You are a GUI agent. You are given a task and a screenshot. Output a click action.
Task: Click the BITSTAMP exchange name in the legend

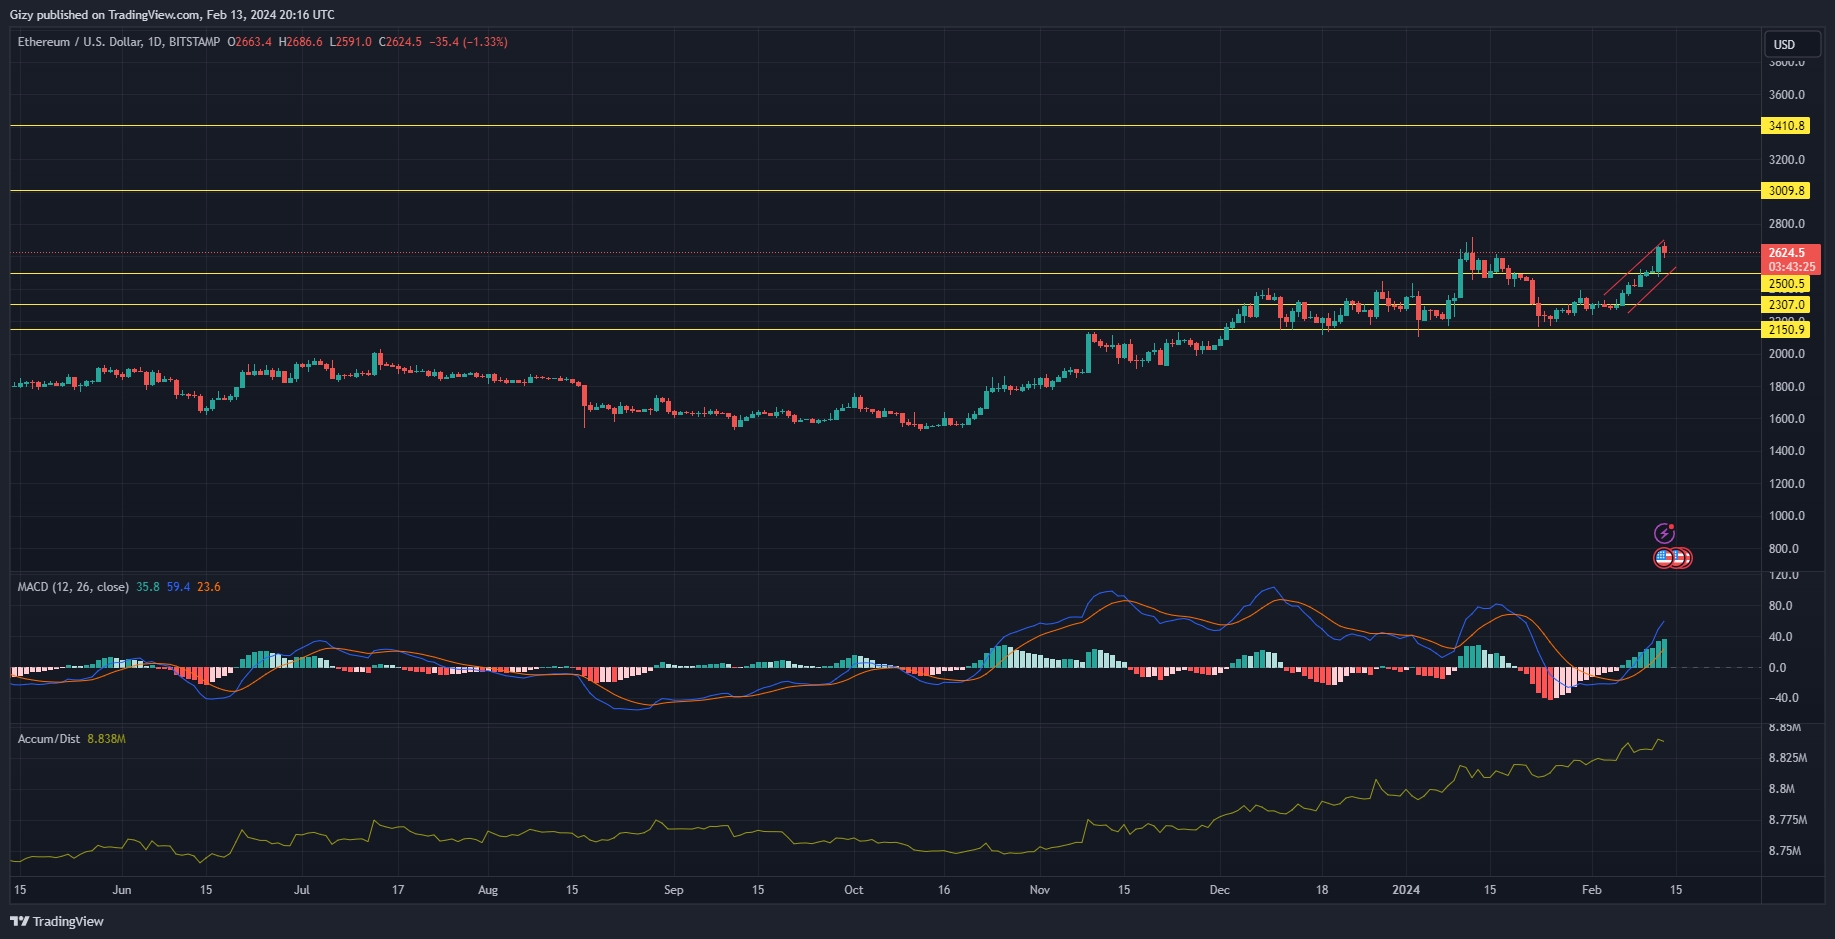click(194, 42)
